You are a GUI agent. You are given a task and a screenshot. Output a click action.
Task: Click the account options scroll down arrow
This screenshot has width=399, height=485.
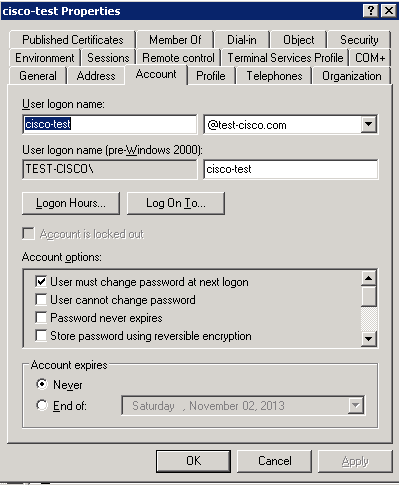(x=369, y=339)
